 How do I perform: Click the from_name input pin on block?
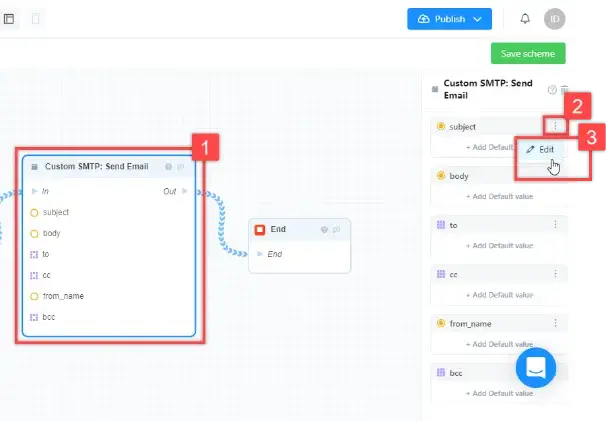click(34, 296)
